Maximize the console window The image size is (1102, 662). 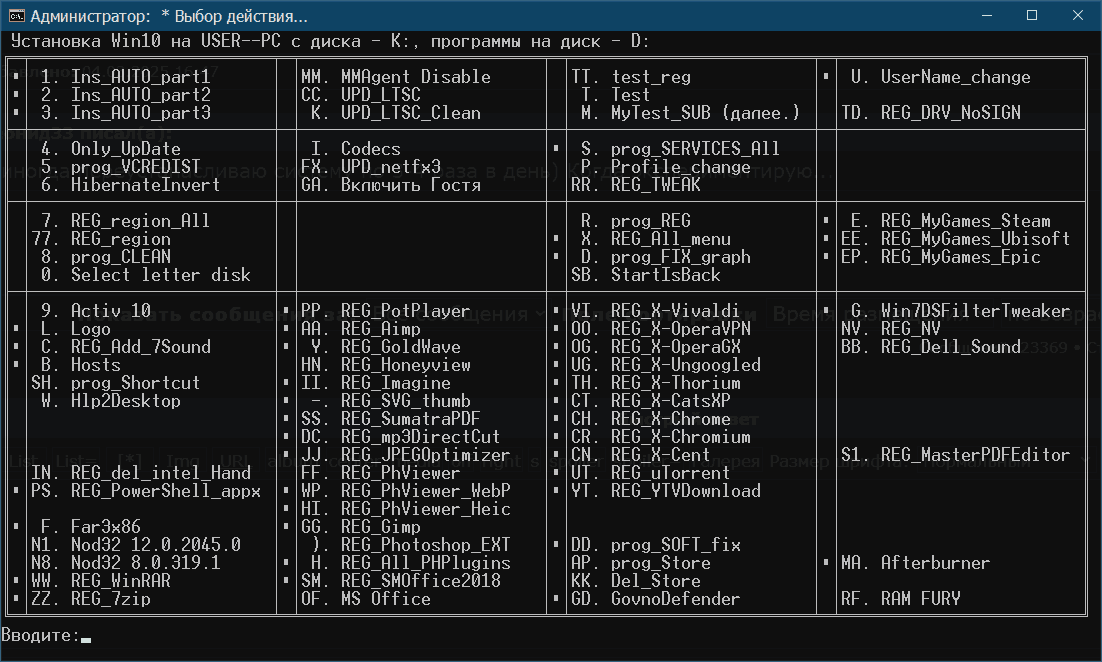[x=1032, y=16]
